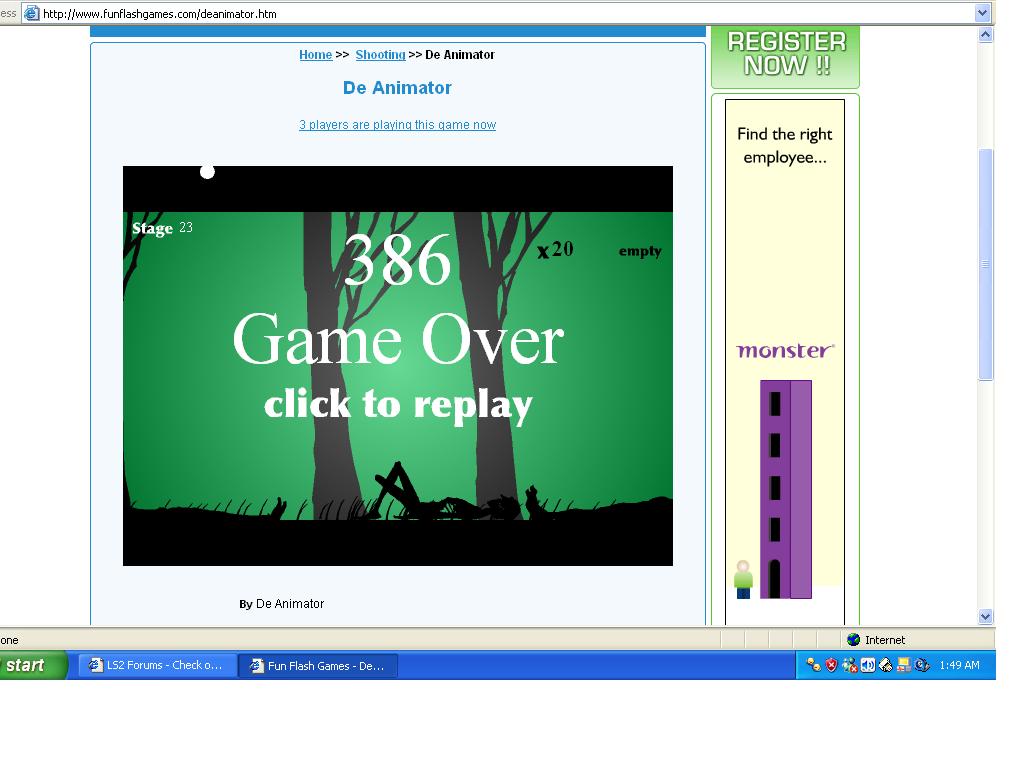Click the Windows Messenger tray icon with red X
The width and height of the screenshot is (1024, 768).
pos(849,665)
